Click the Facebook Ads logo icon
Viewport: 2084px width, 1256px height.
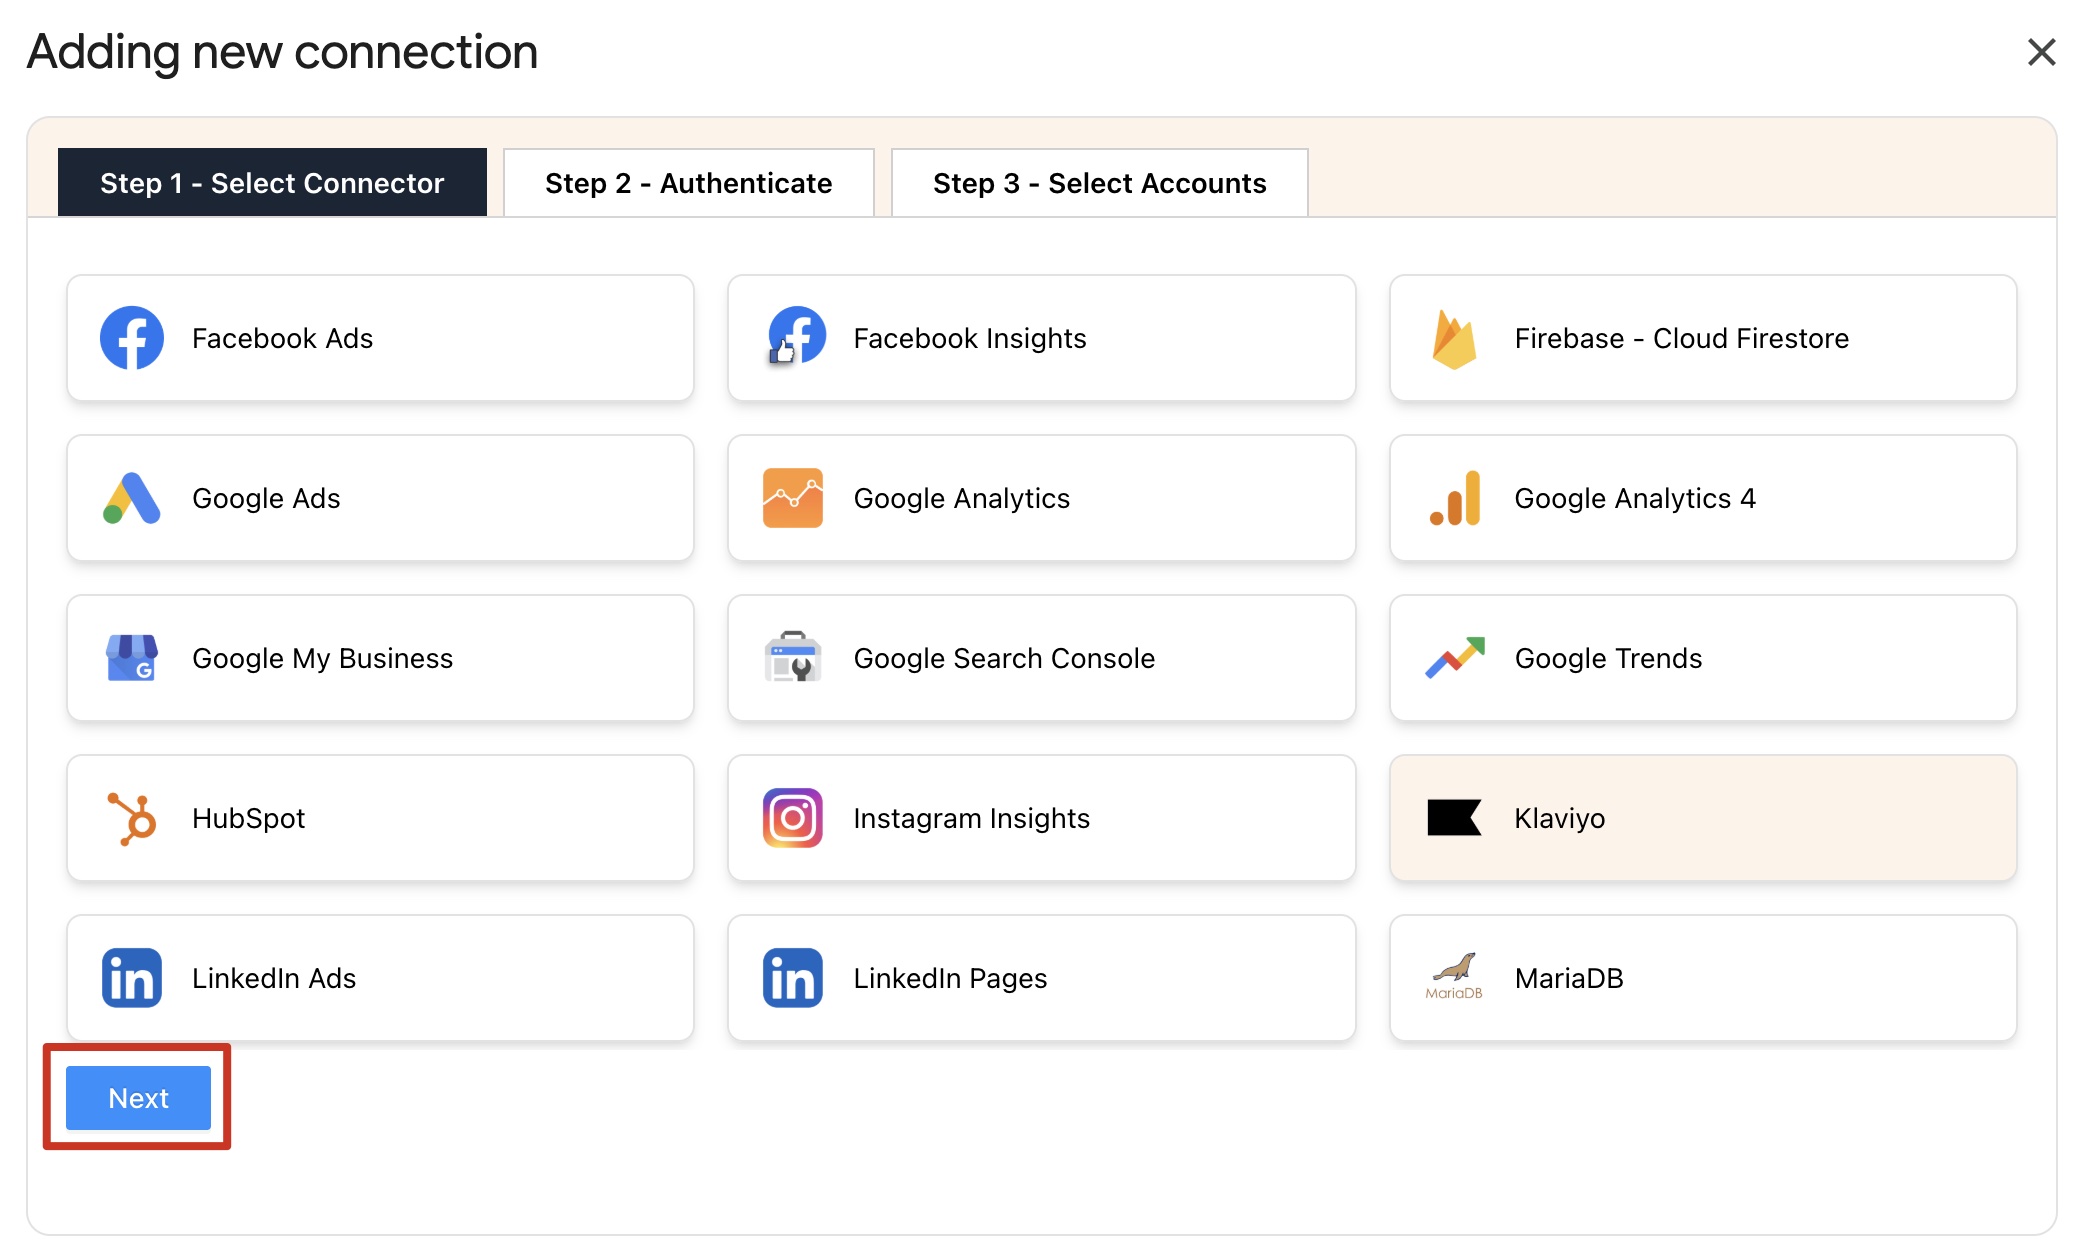[x=132, y=338]
